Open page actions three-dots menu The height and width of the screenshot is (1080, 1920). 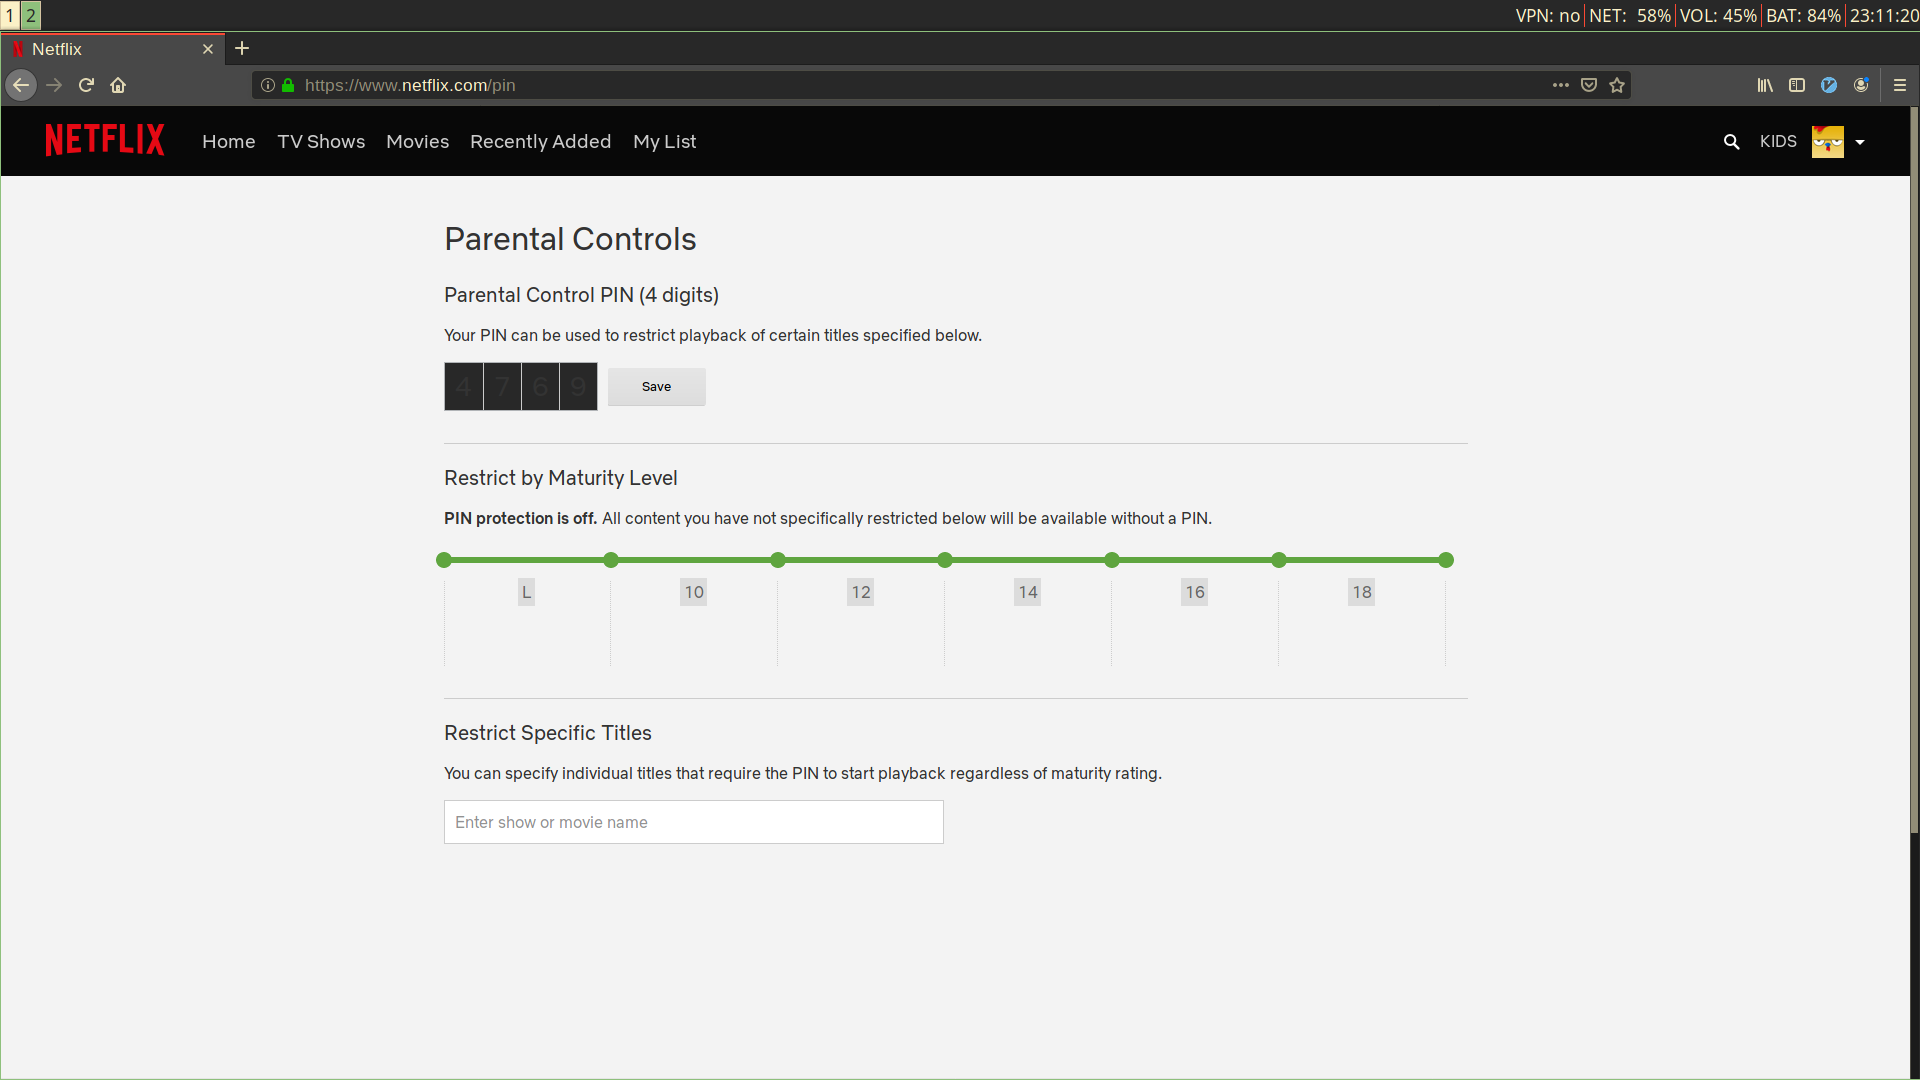(1560, 85)
